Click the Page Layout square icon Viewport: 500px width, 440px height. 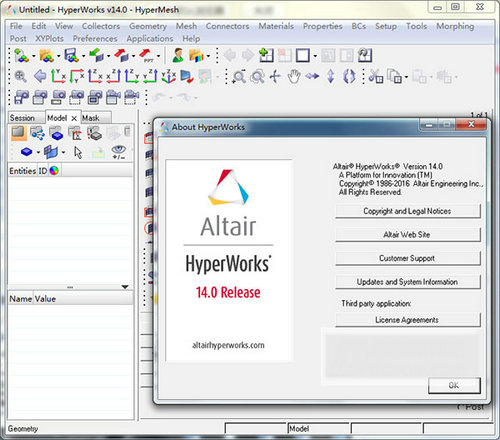(303, 55)
